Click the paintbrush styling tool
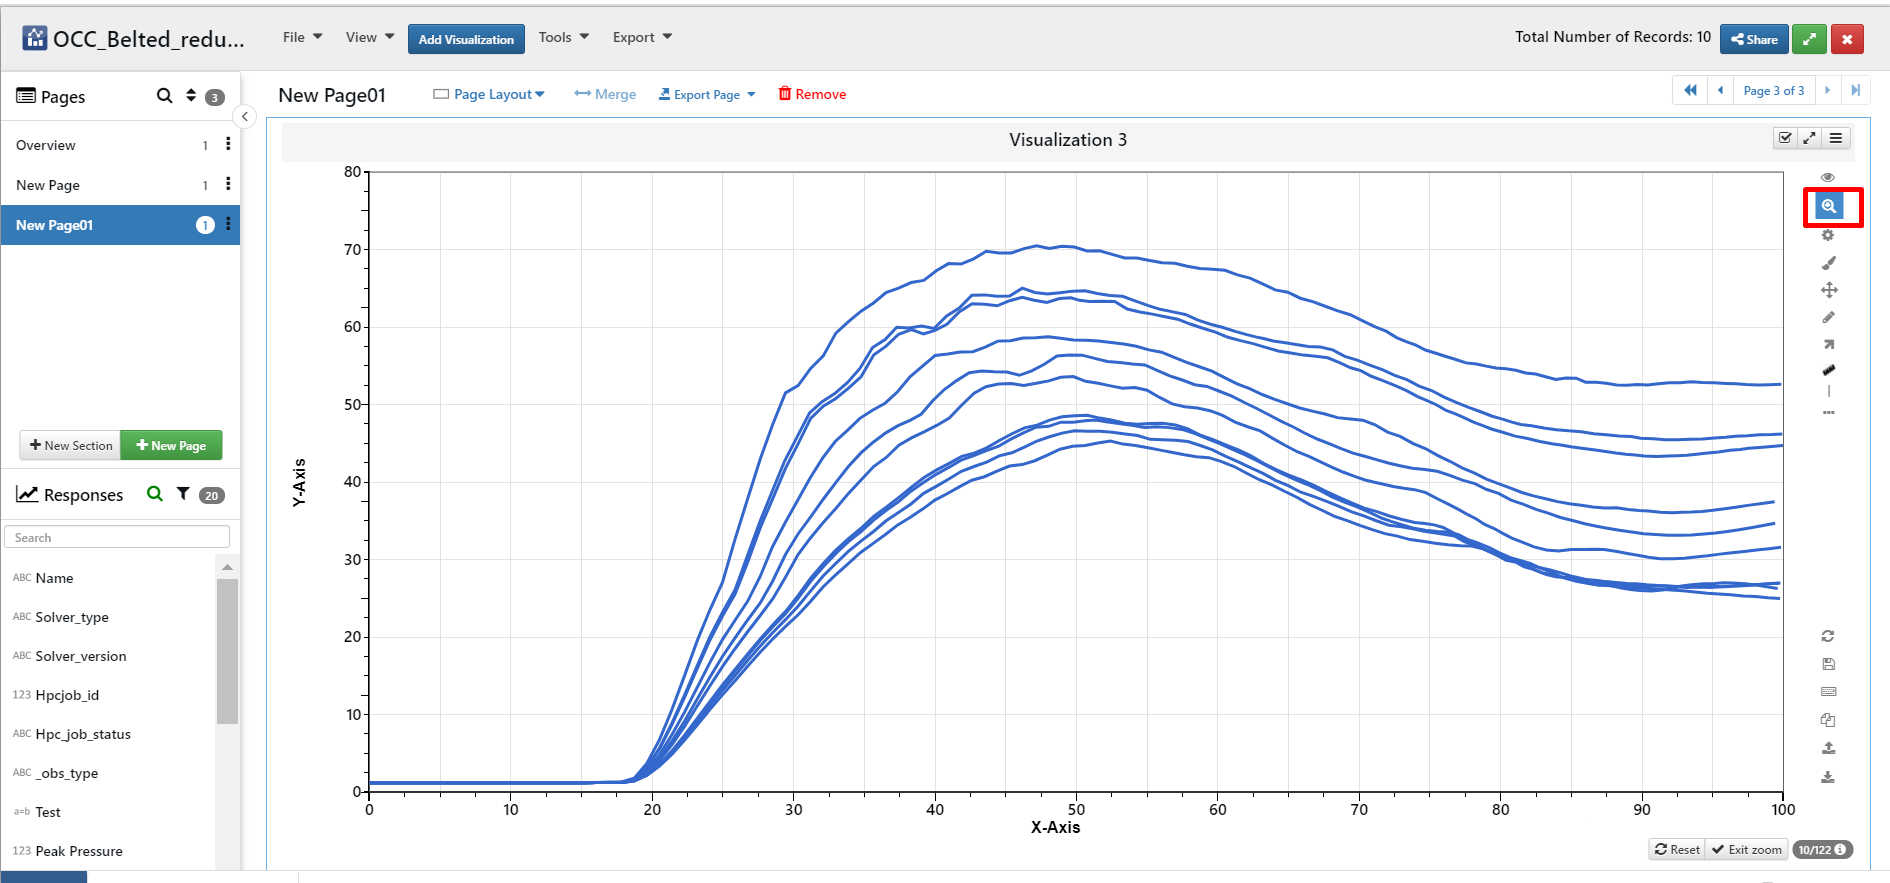Screen dimensions: 1890x883 click(x=1828, y=263)
